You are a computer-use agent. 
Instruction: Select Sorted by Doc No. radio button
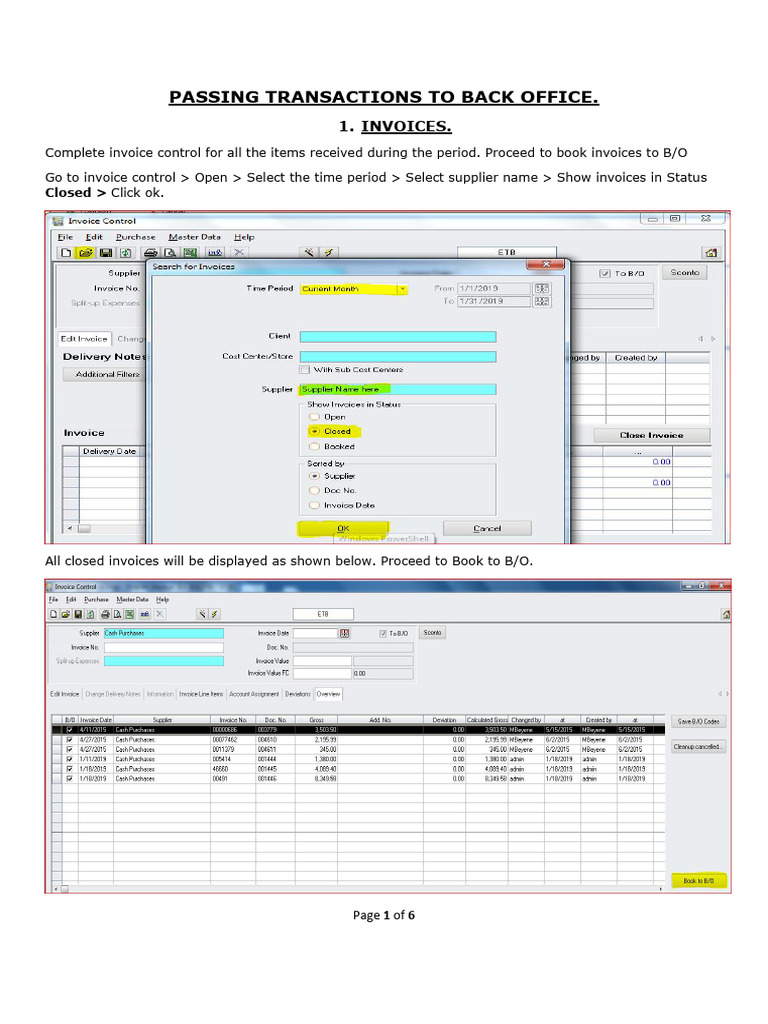coord(315,490)
